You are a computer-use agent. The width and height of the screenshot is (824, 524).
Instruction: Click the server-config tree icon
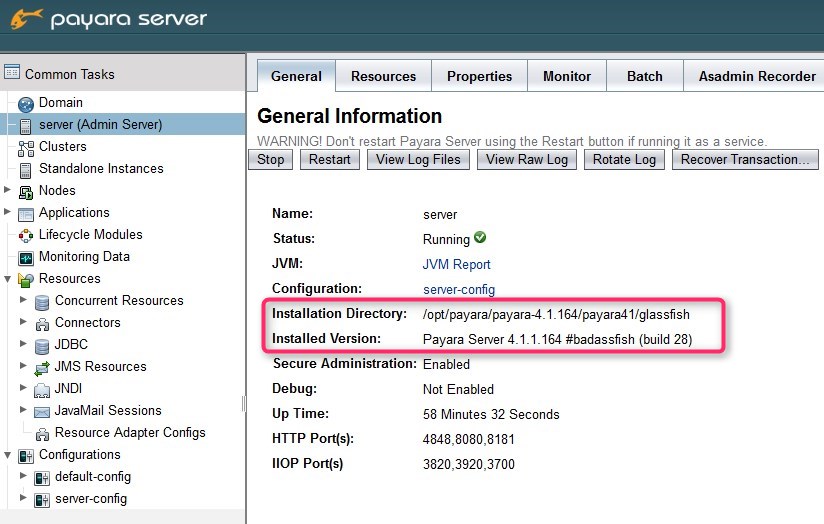42,500
